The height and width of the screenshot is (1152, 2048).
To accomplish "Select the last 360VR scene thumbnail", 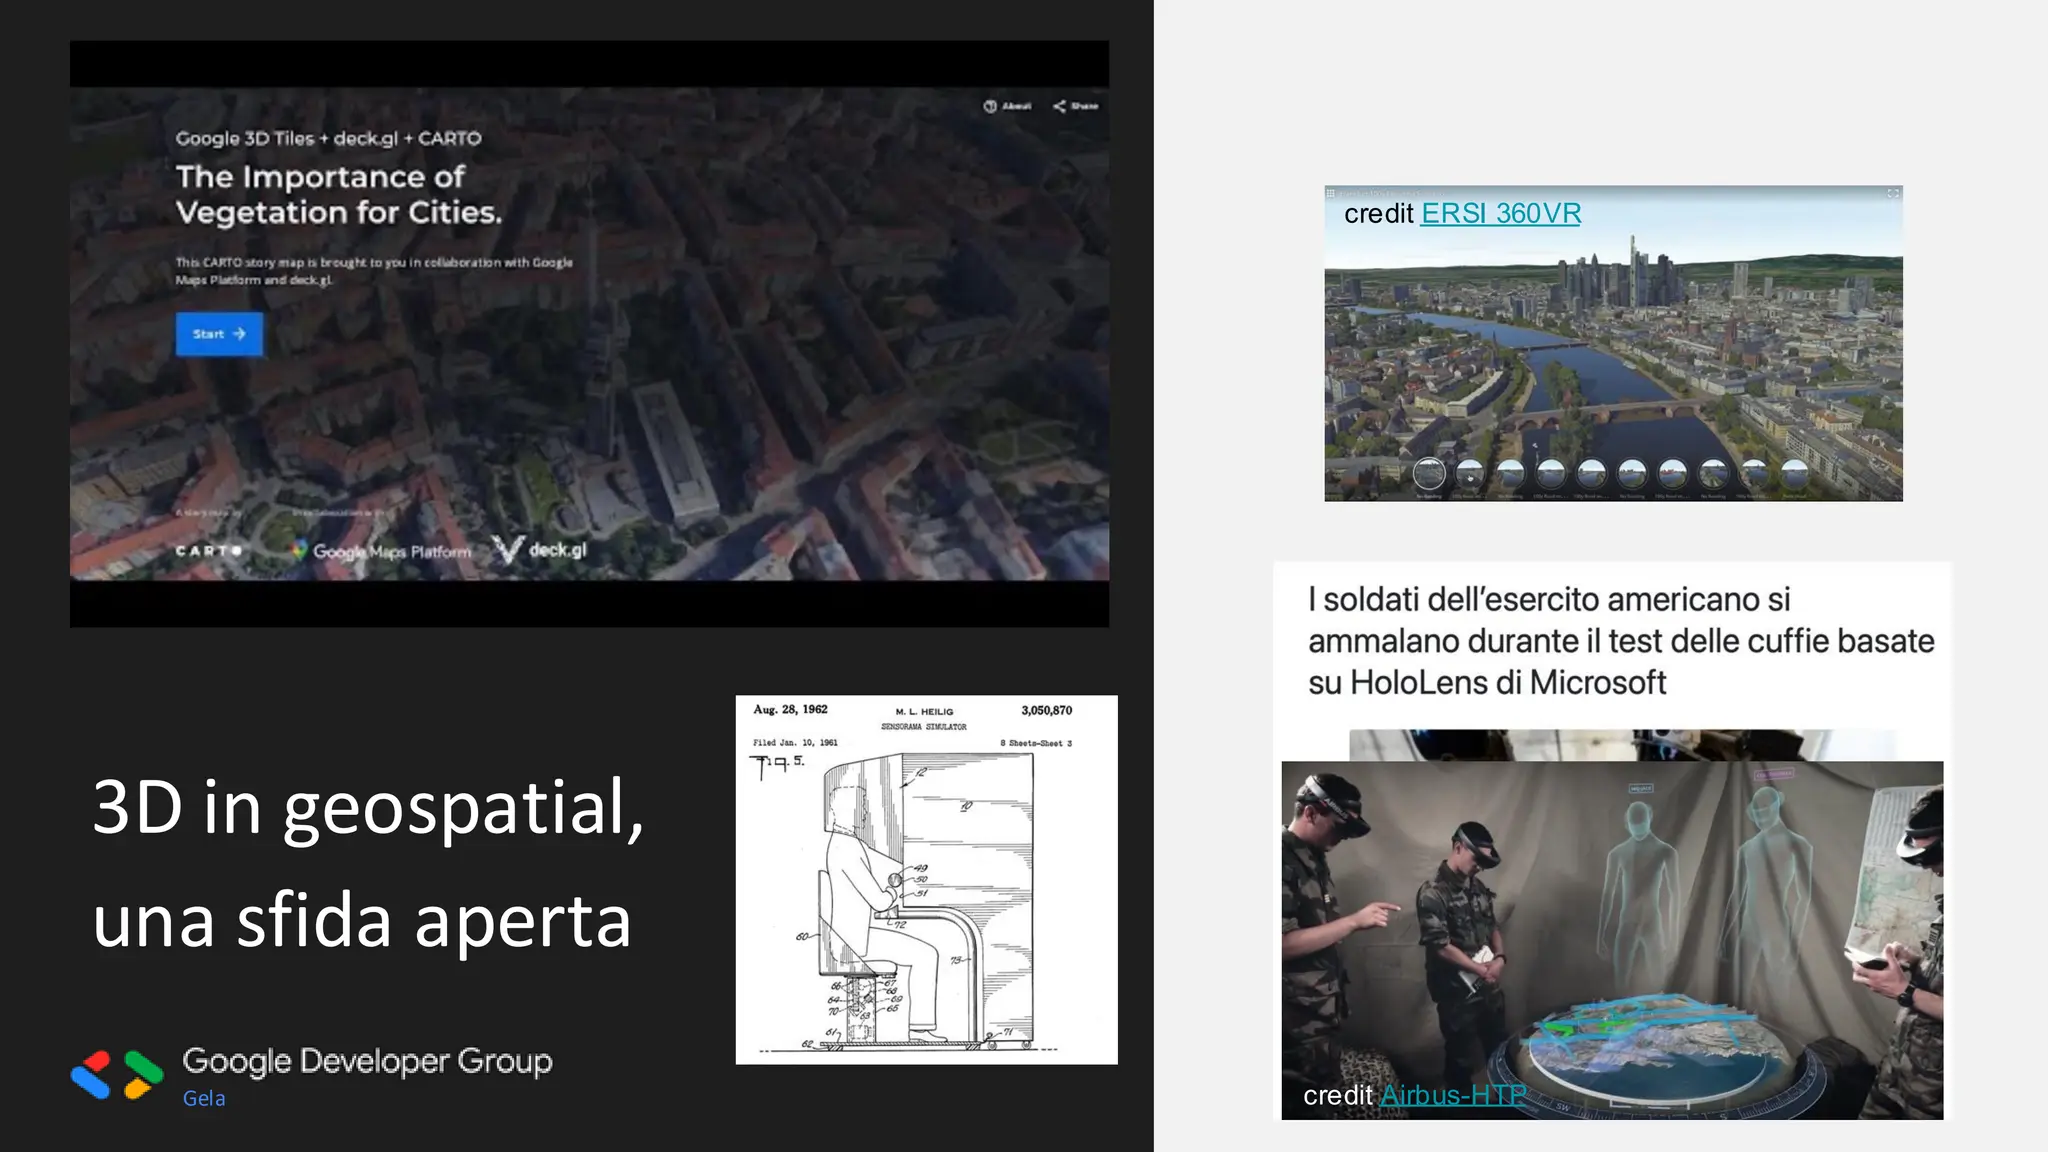I will pyautogui.click(x=1795, y=473).
